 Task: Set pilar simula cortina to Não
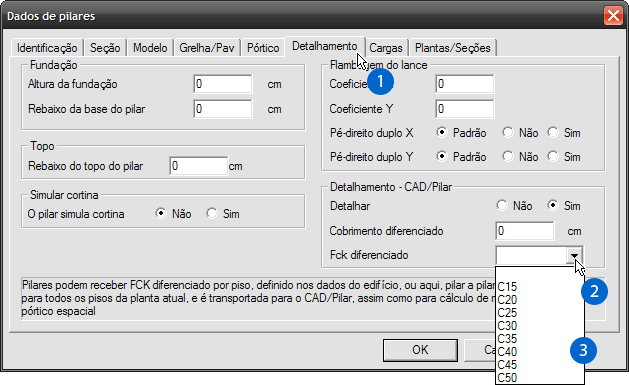click(x=161, y=213)
